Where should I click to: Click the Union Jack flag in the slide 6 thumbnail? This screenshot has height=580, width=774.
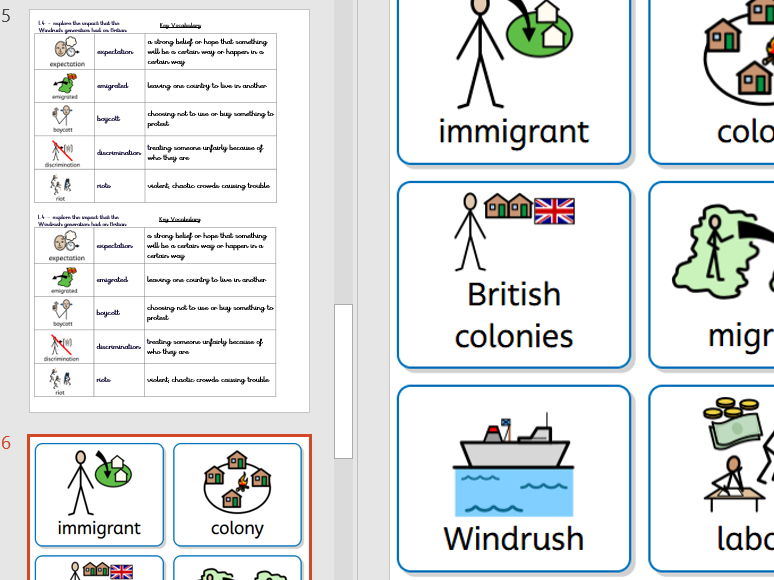click(121, 572)
